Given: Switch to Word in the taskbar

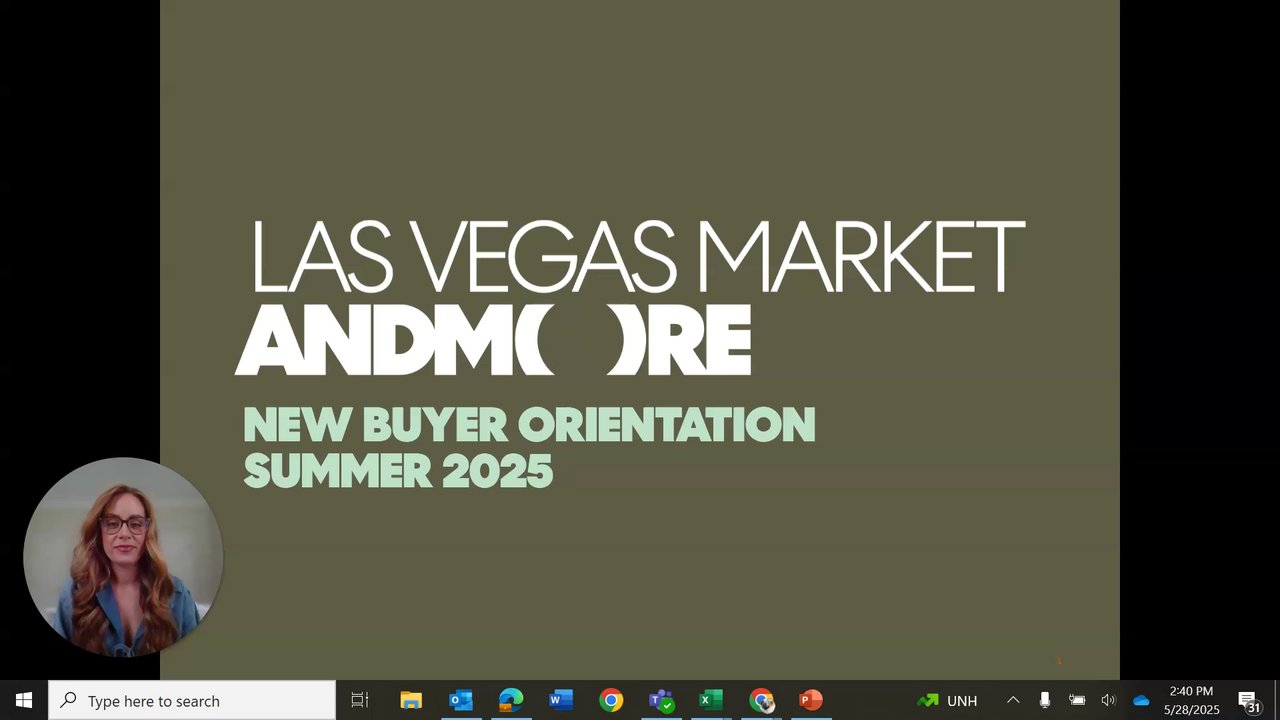Looking at the screenshot, I should click(x=561, y=700).
